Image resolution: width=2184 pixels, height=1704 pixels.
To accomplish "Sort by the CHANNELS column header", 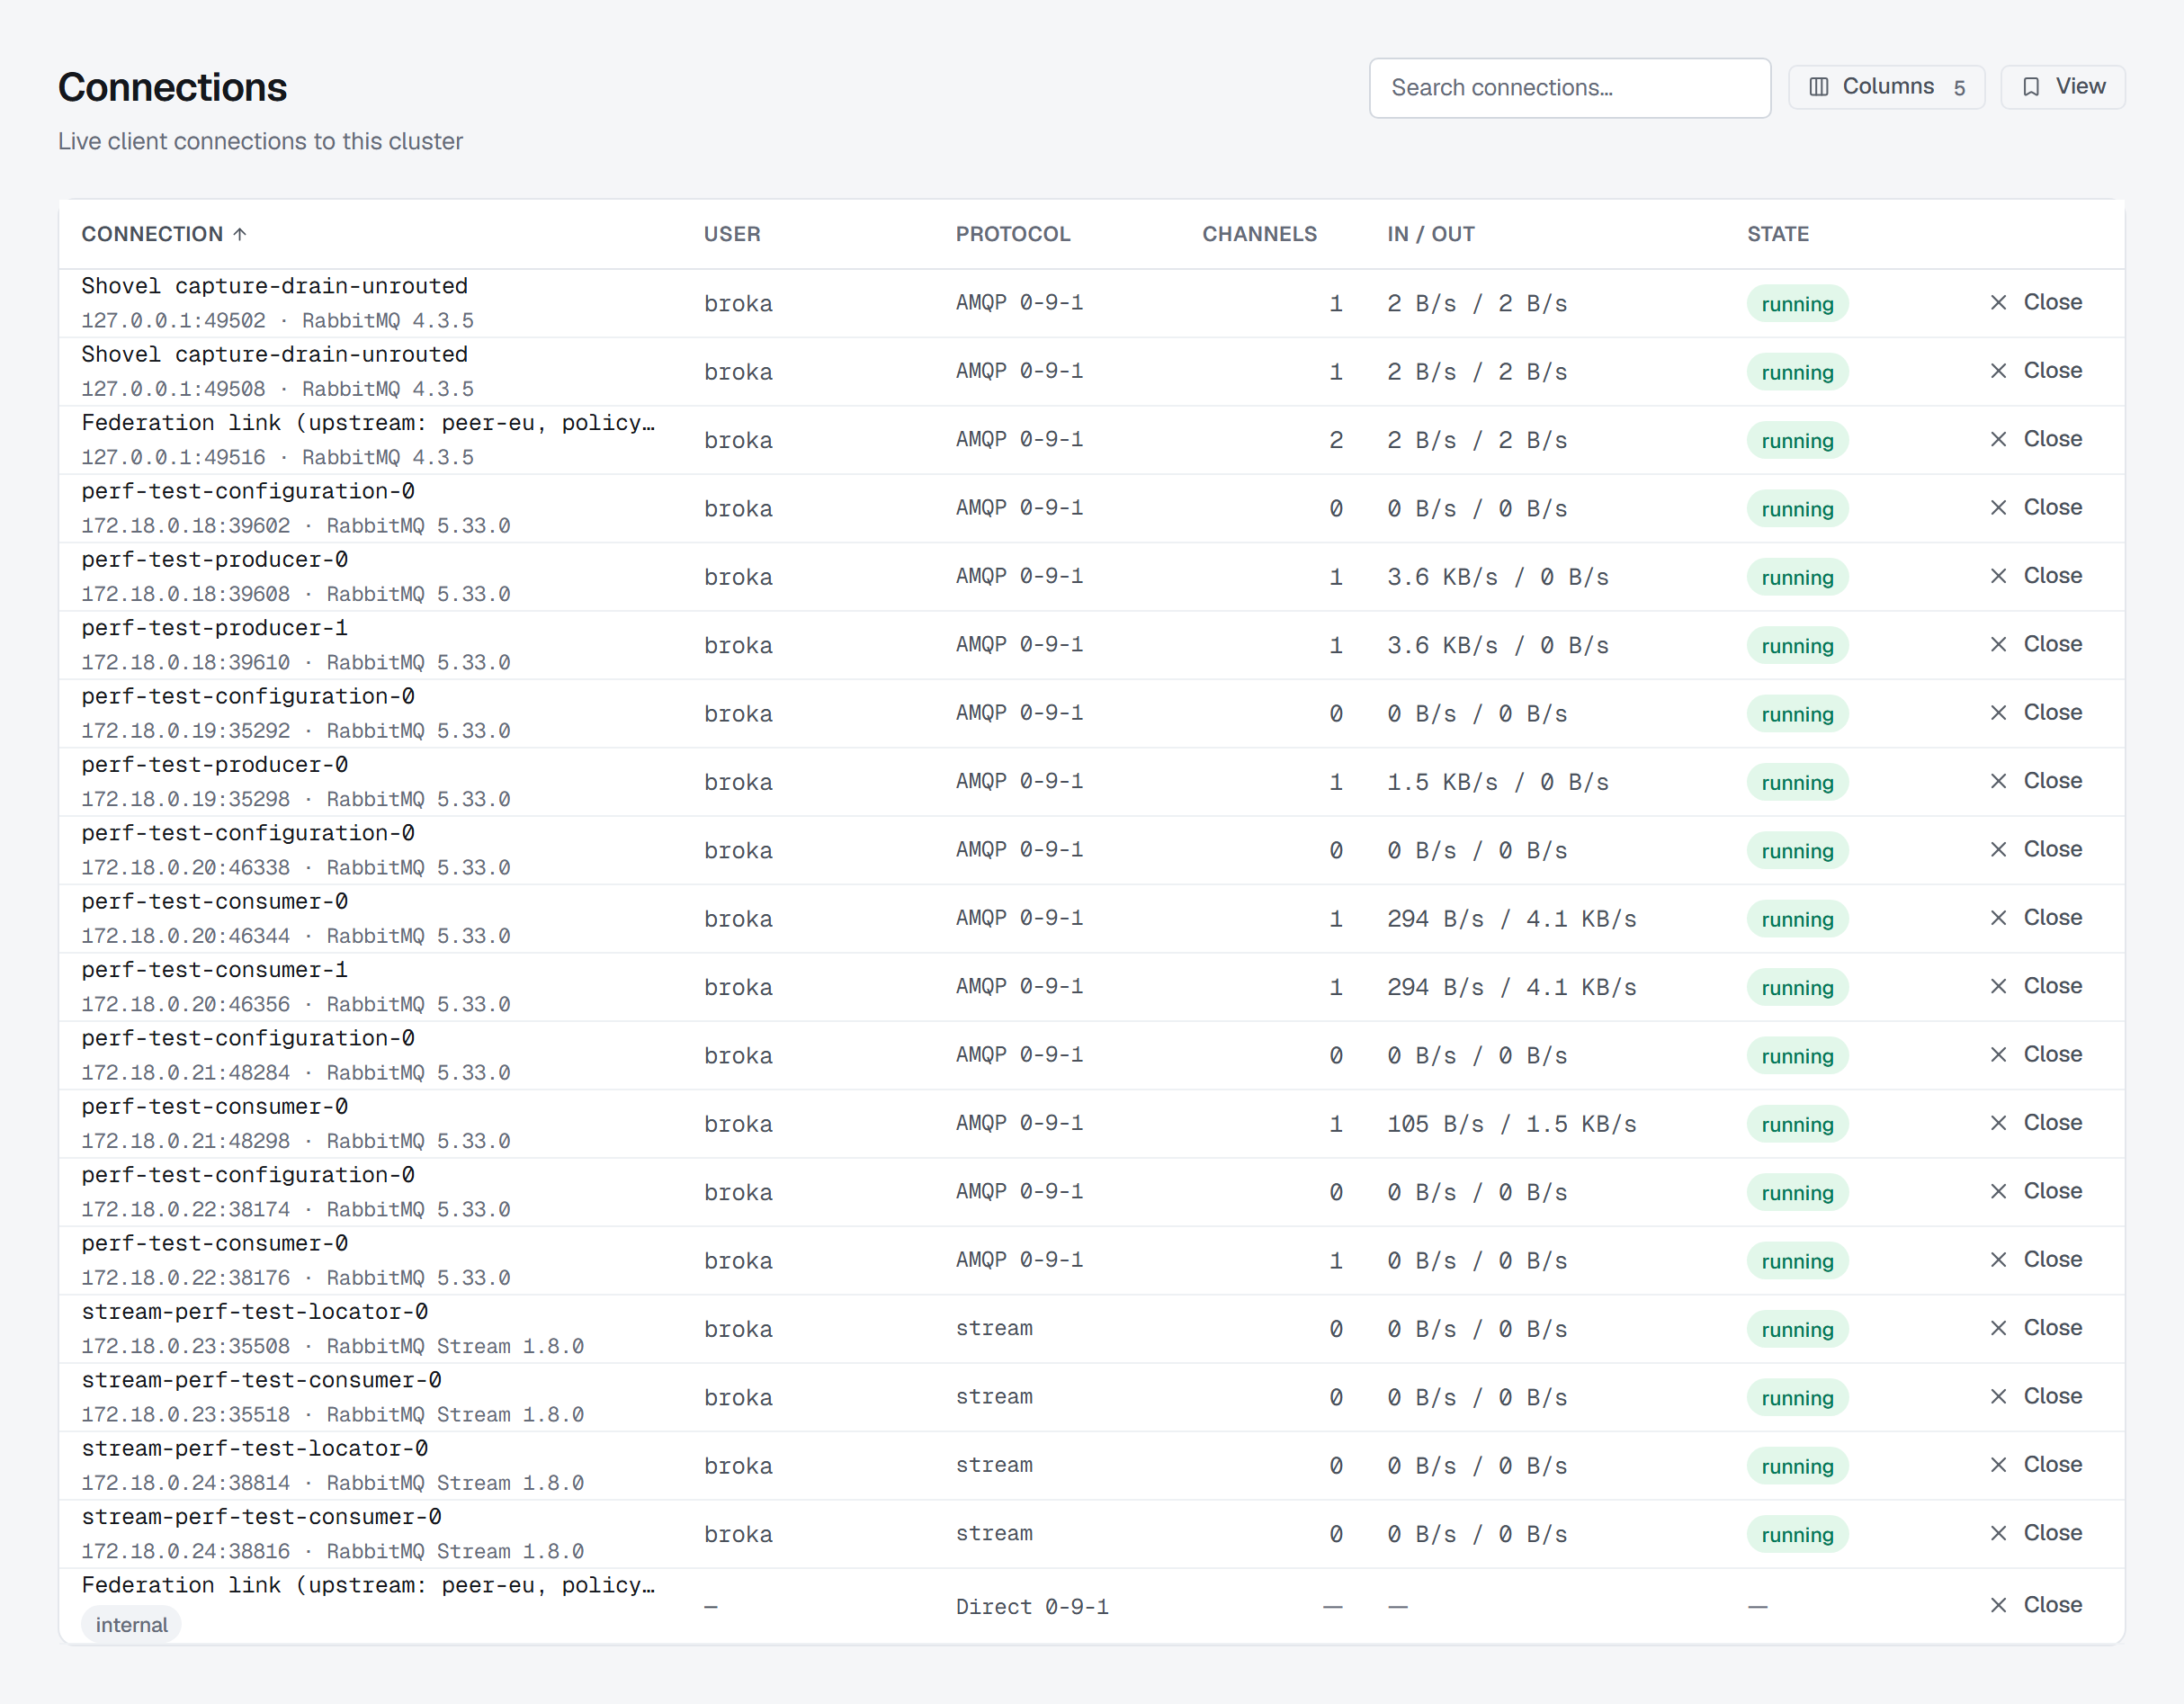I will pyautogui.click(x=1259, y=234).
